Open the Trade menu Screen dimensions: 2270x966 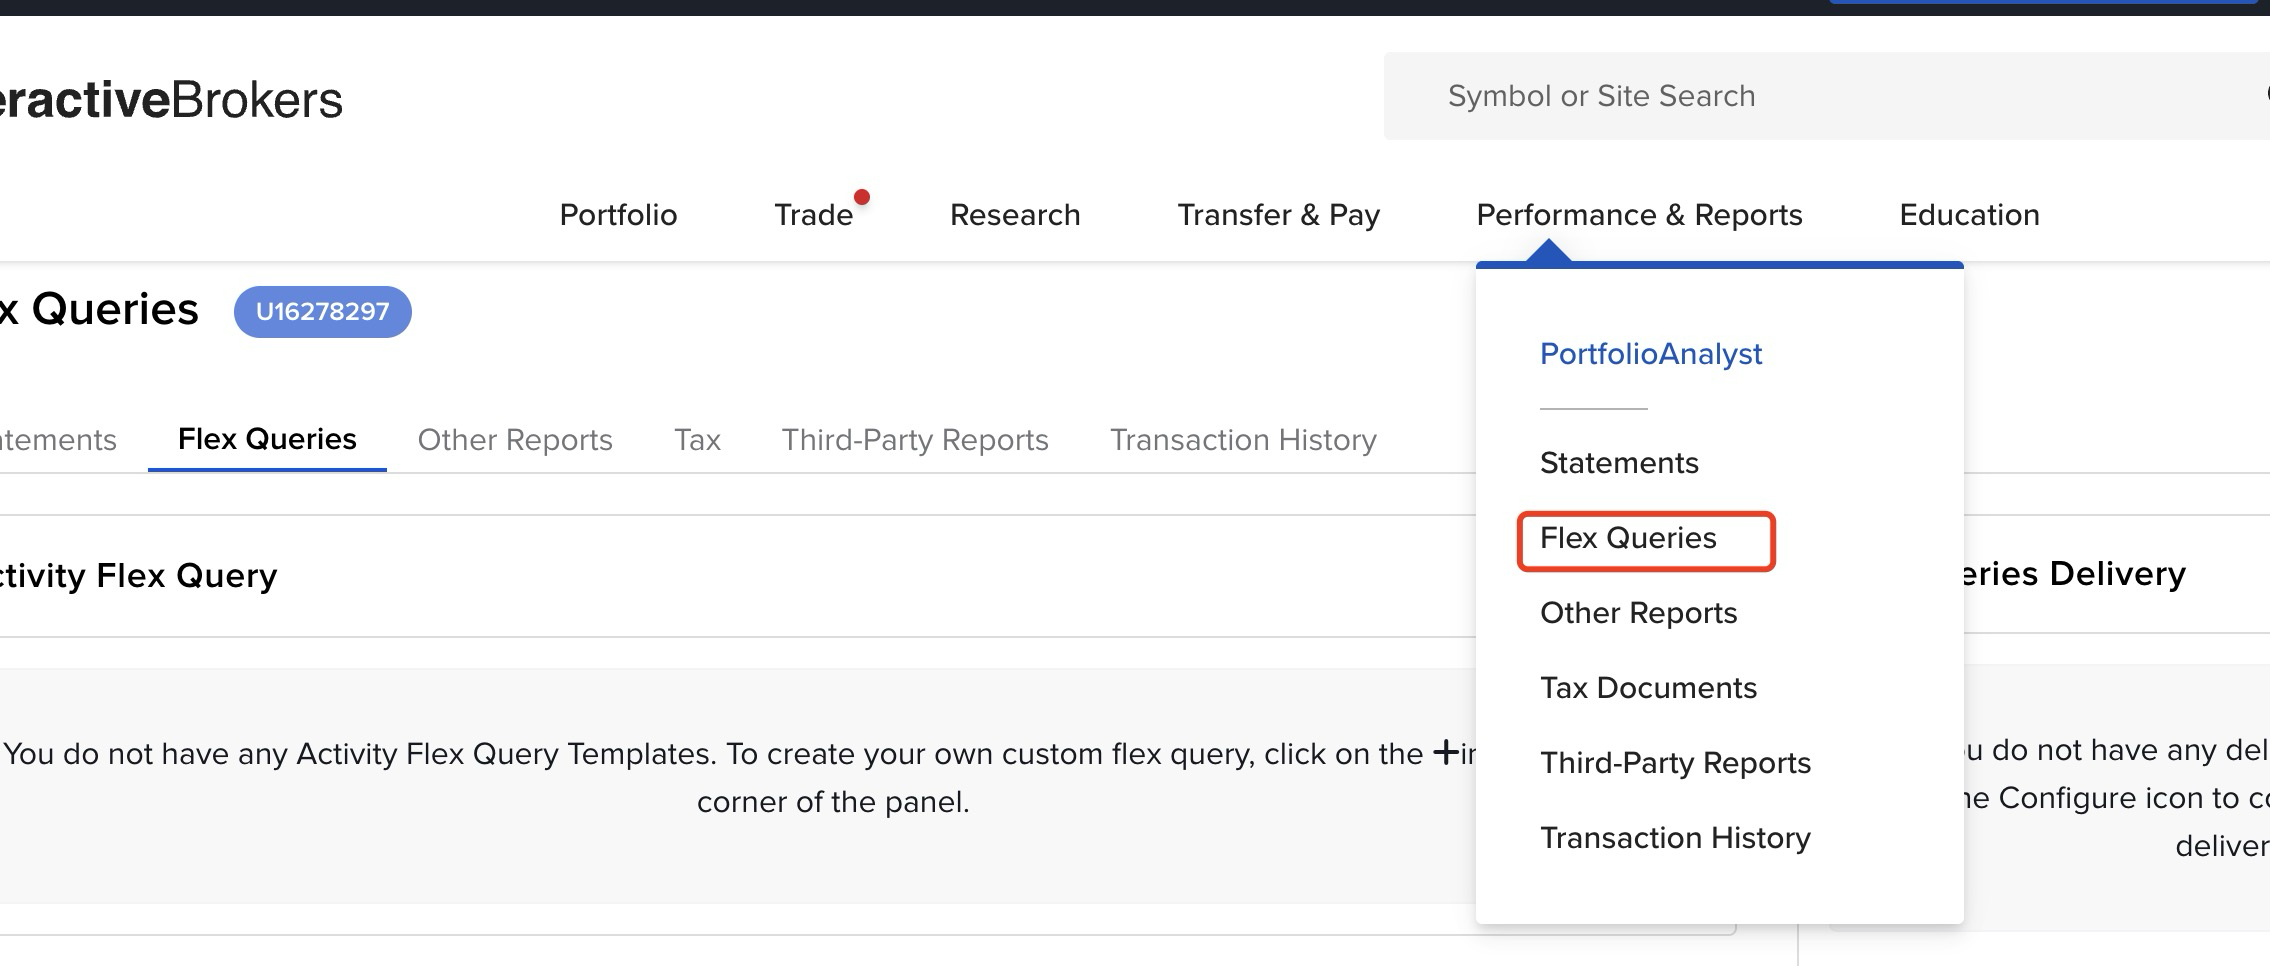813,215
